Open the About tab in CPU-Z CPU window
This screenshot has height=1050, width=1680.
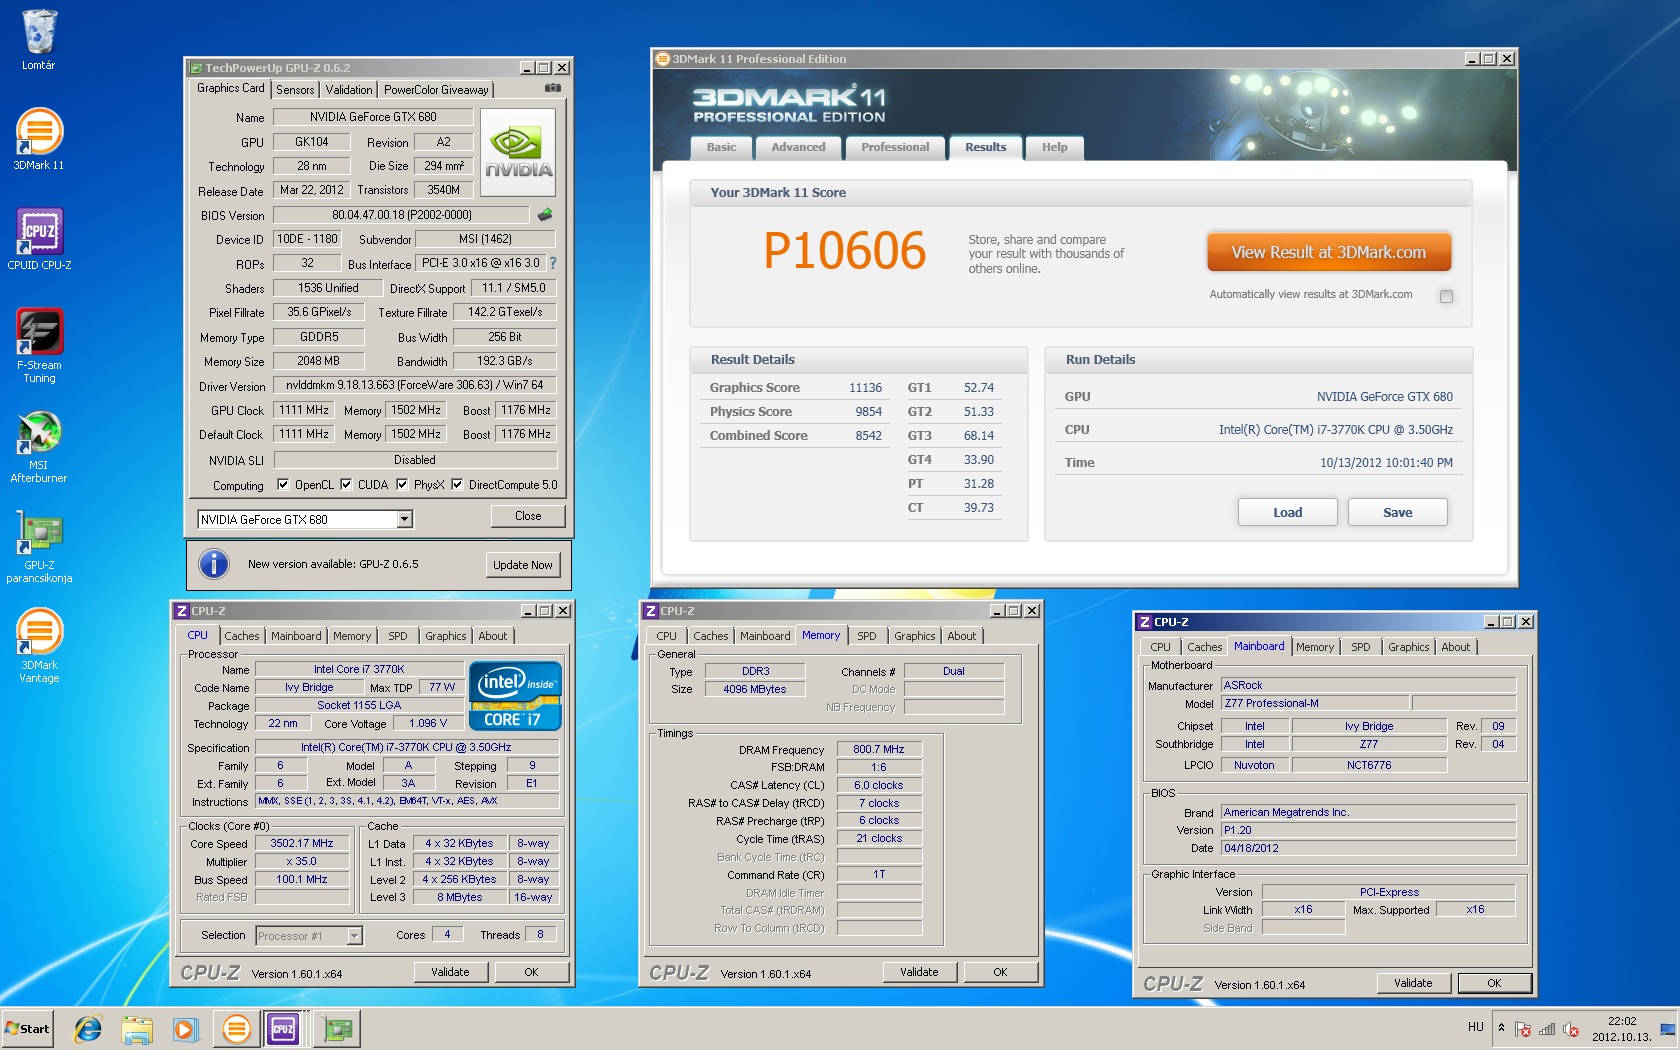(x=492, y=636)
